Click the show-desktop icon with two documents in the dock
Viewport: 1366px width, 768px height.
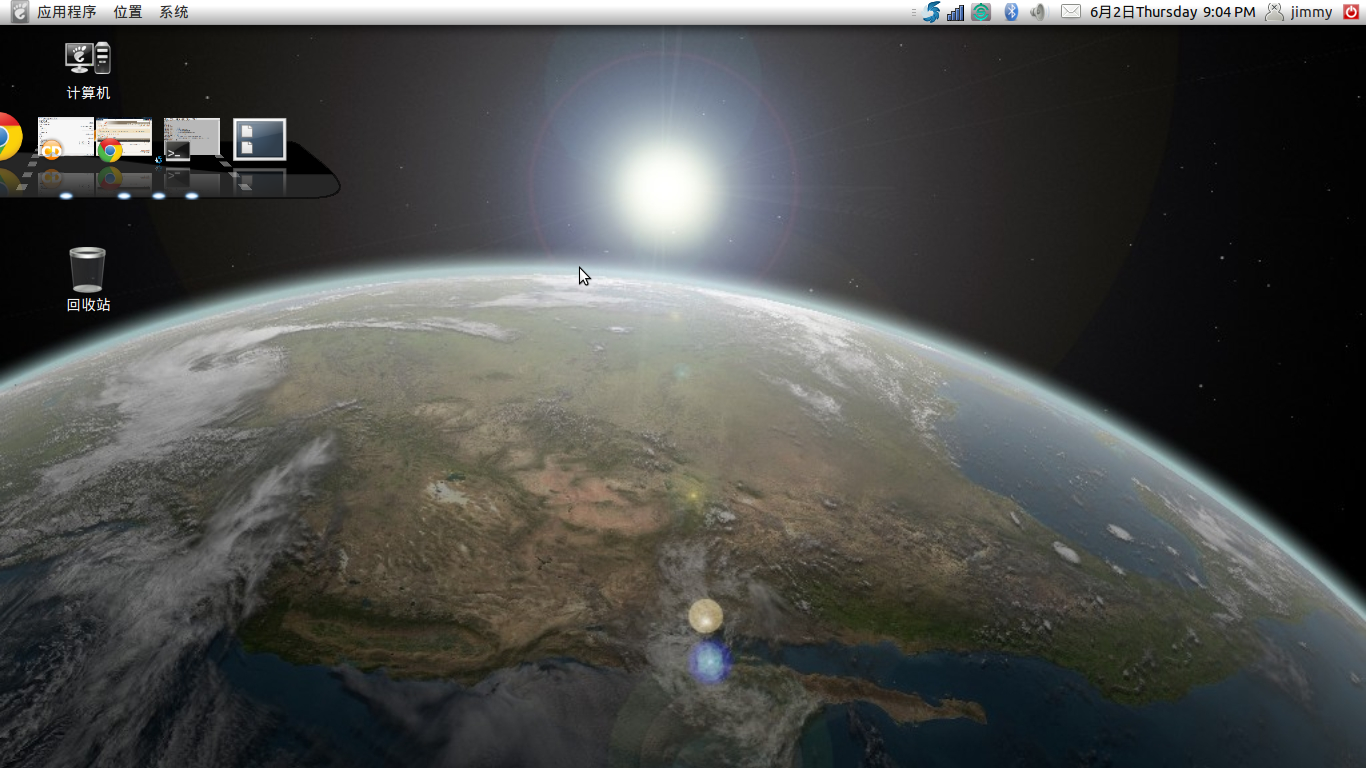click(260, 139)
